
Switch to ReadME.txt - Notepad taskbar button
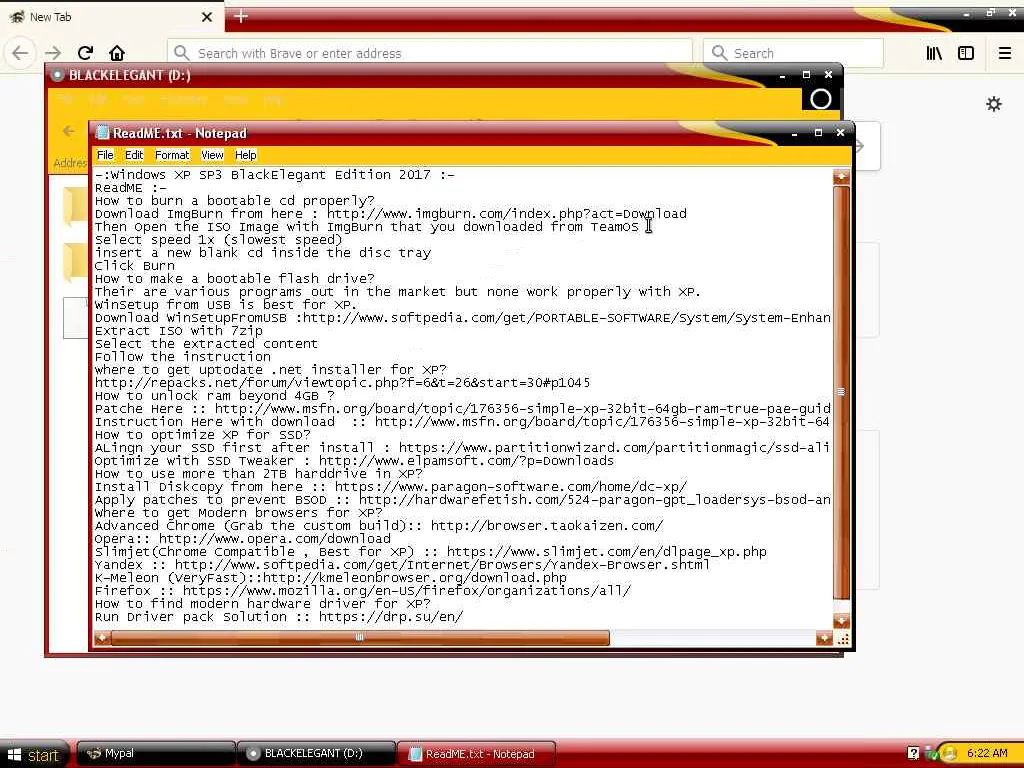(476, 754)
